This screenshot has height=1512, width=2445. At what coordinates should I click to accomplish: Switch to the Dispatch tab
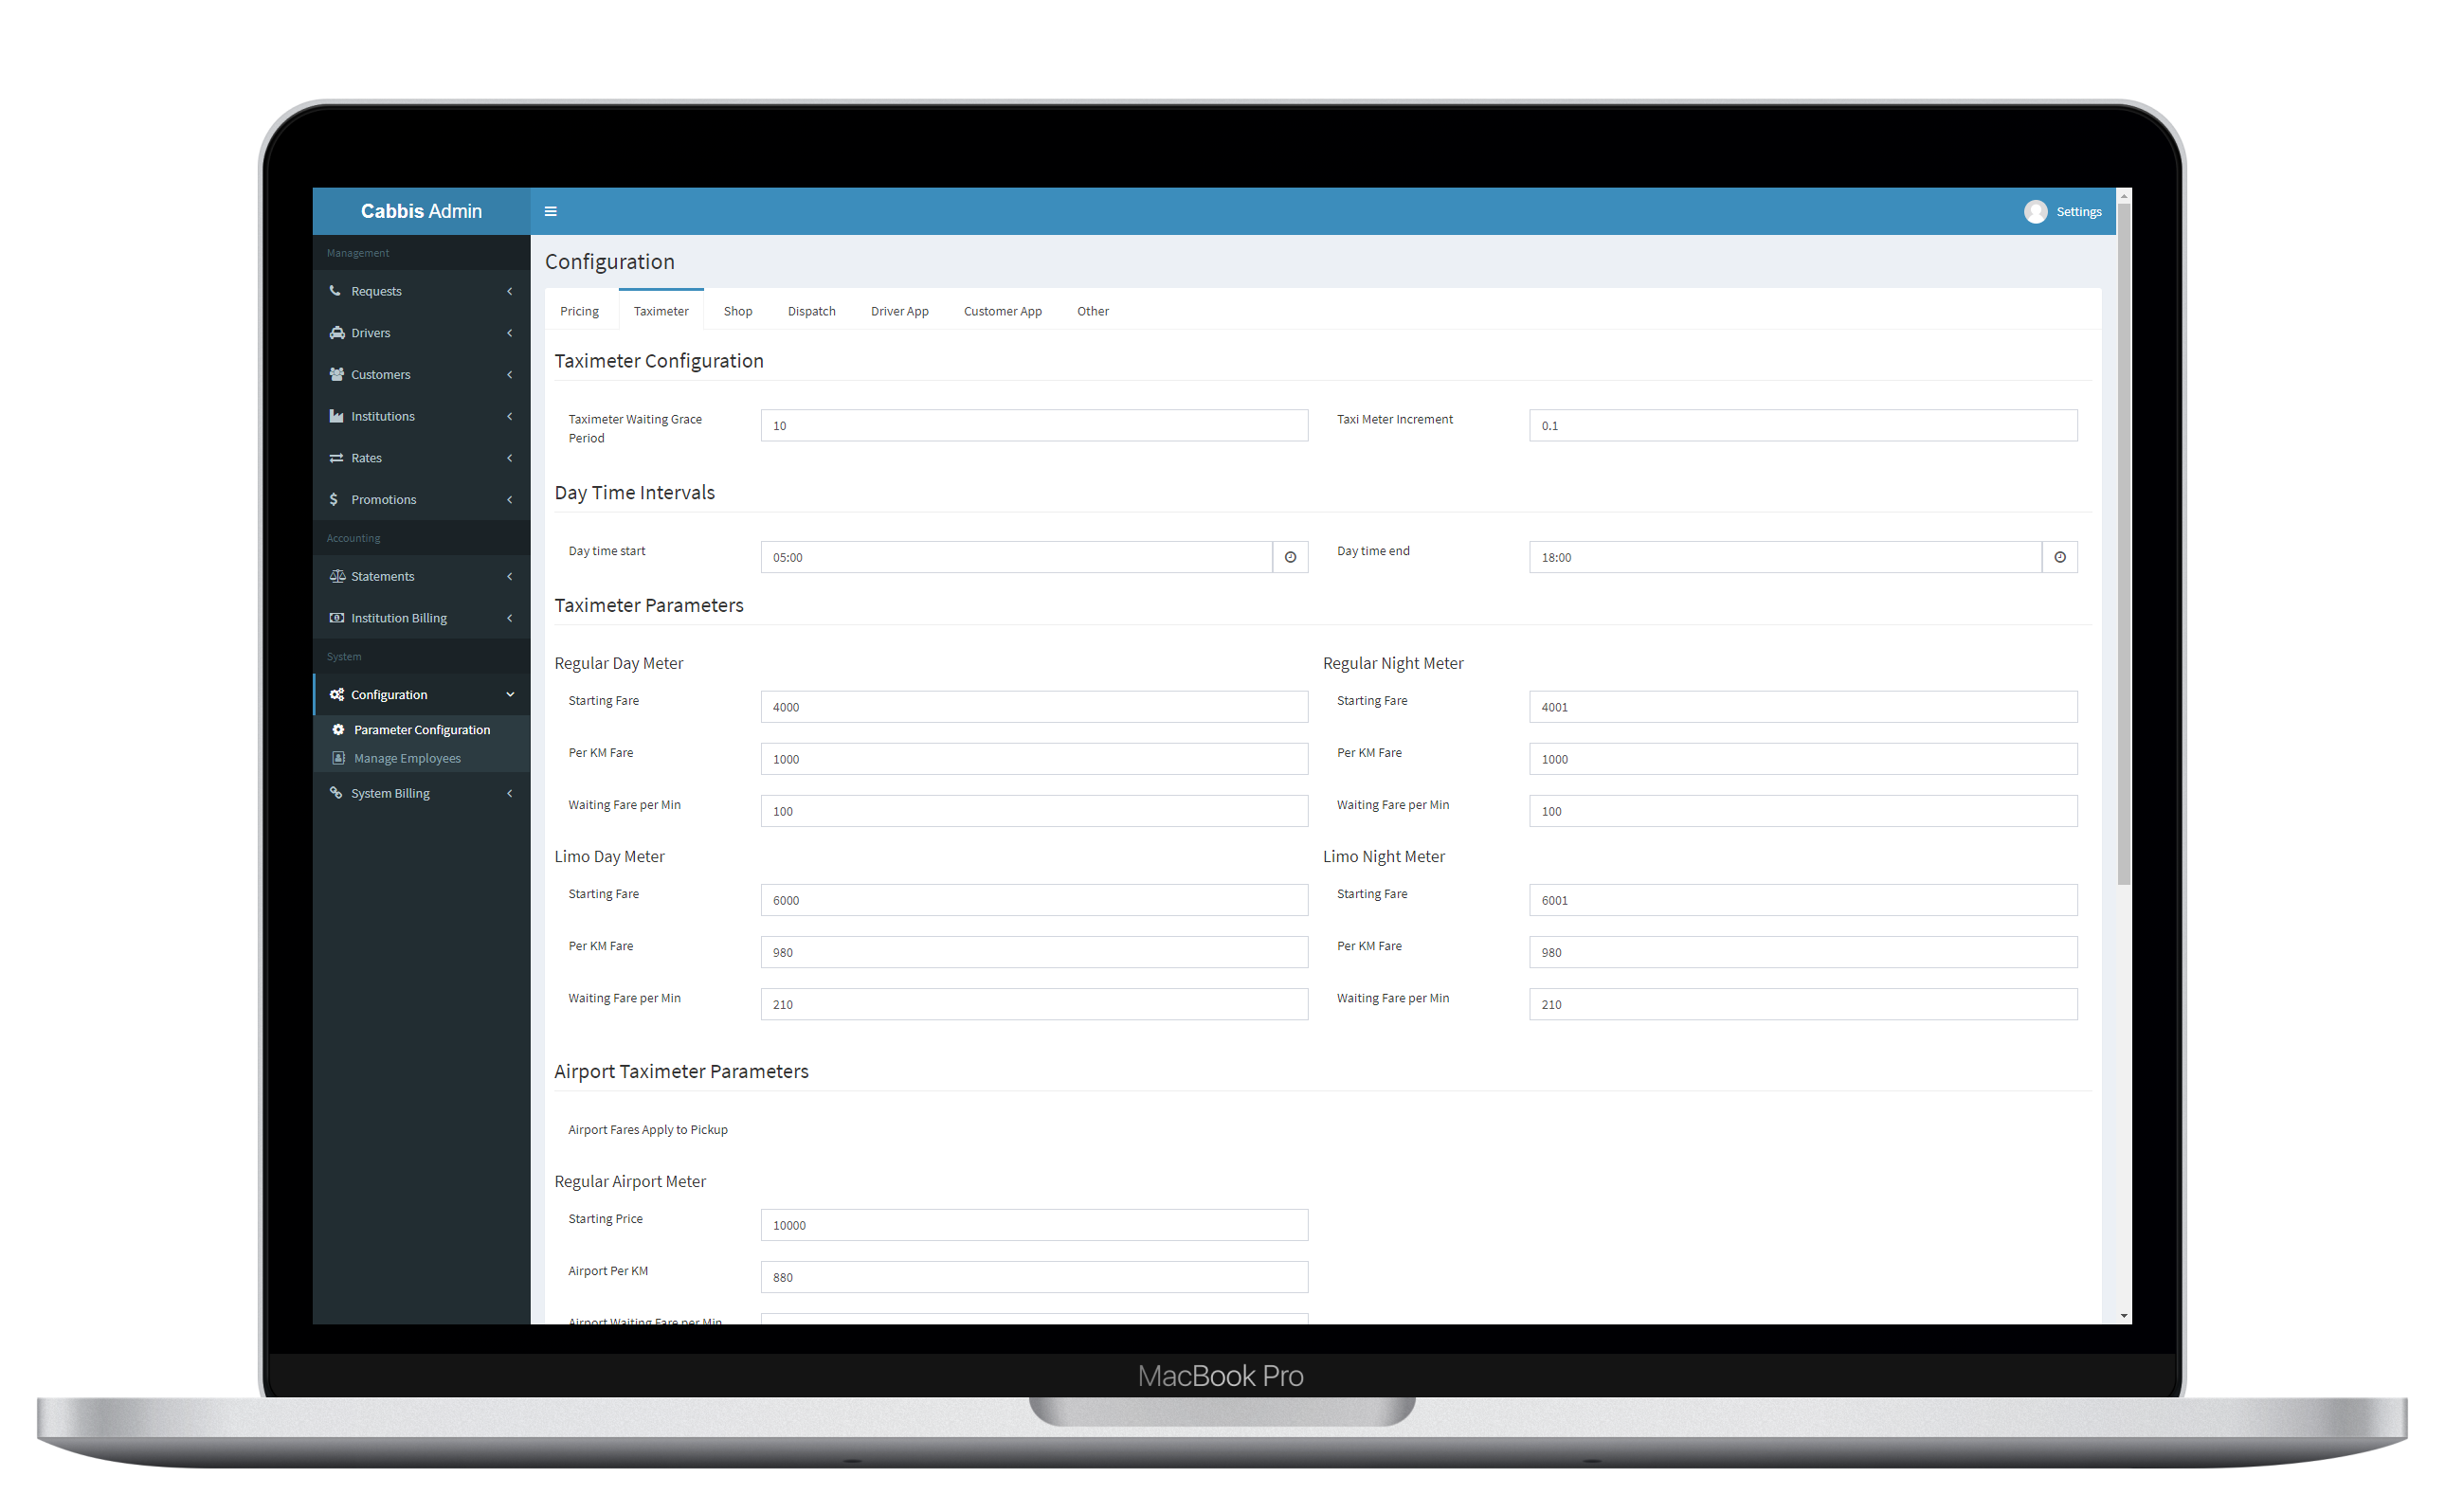811,311
